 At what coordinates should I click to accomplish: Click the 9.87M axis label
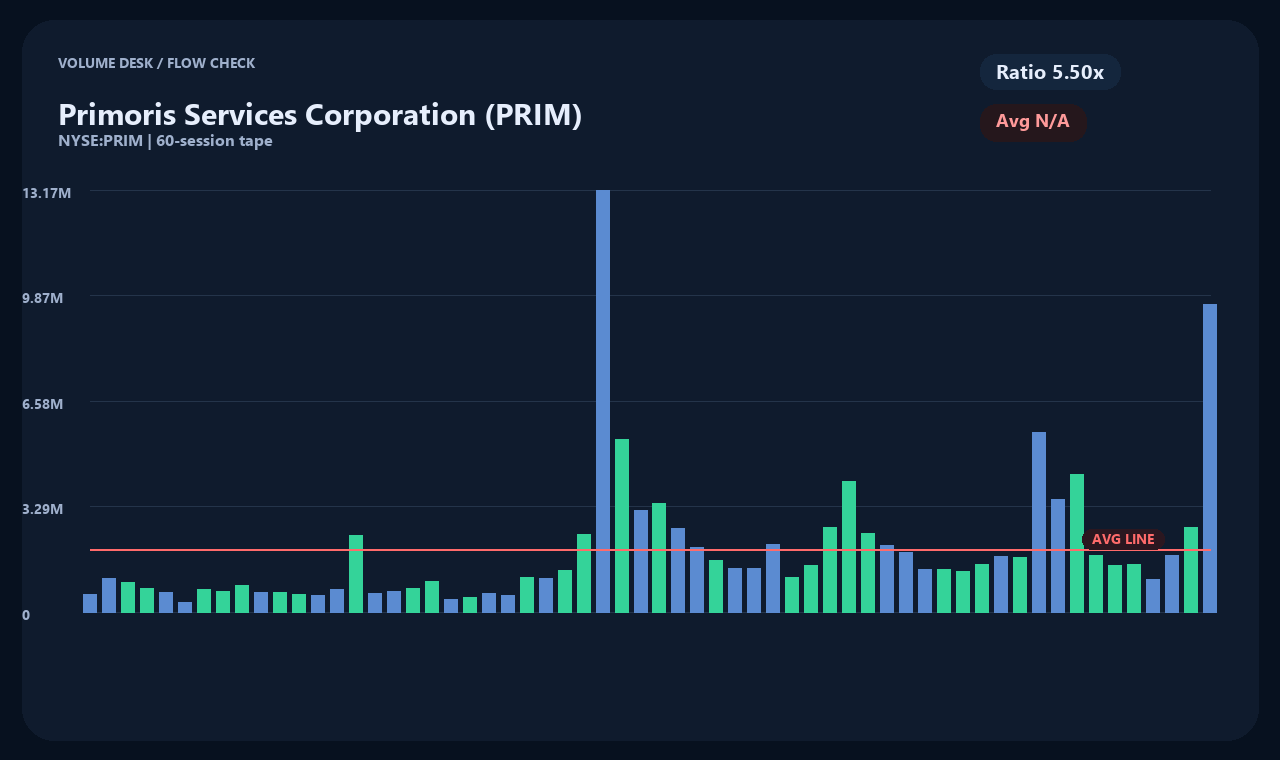(44, 298)
